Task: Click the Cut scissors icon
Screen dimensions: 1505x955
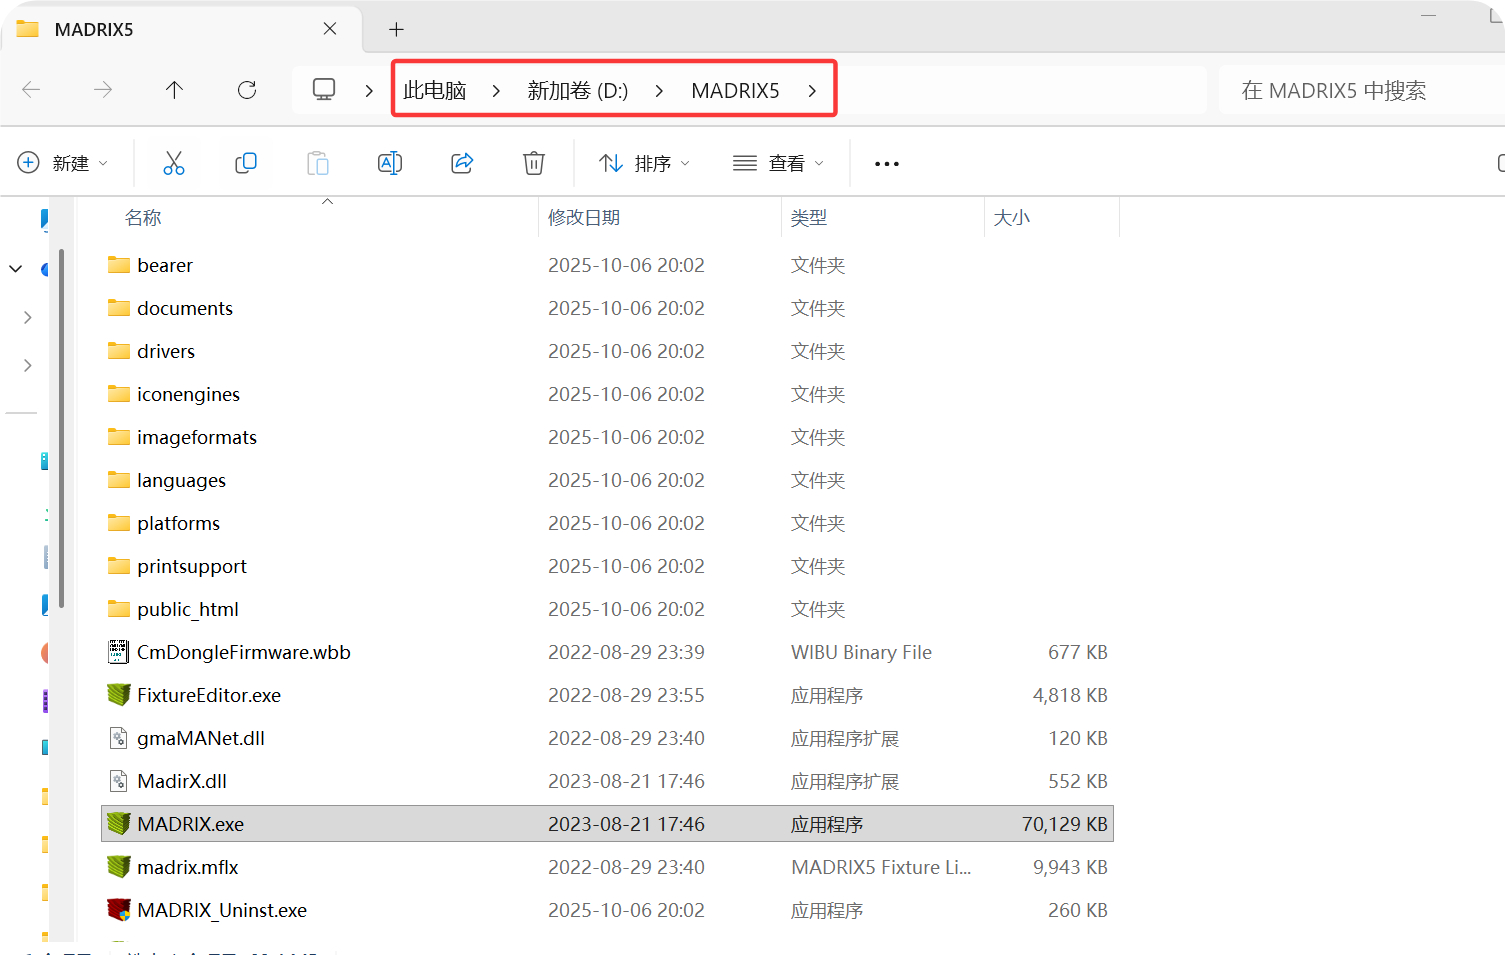Action: click(x=174, y=163)
